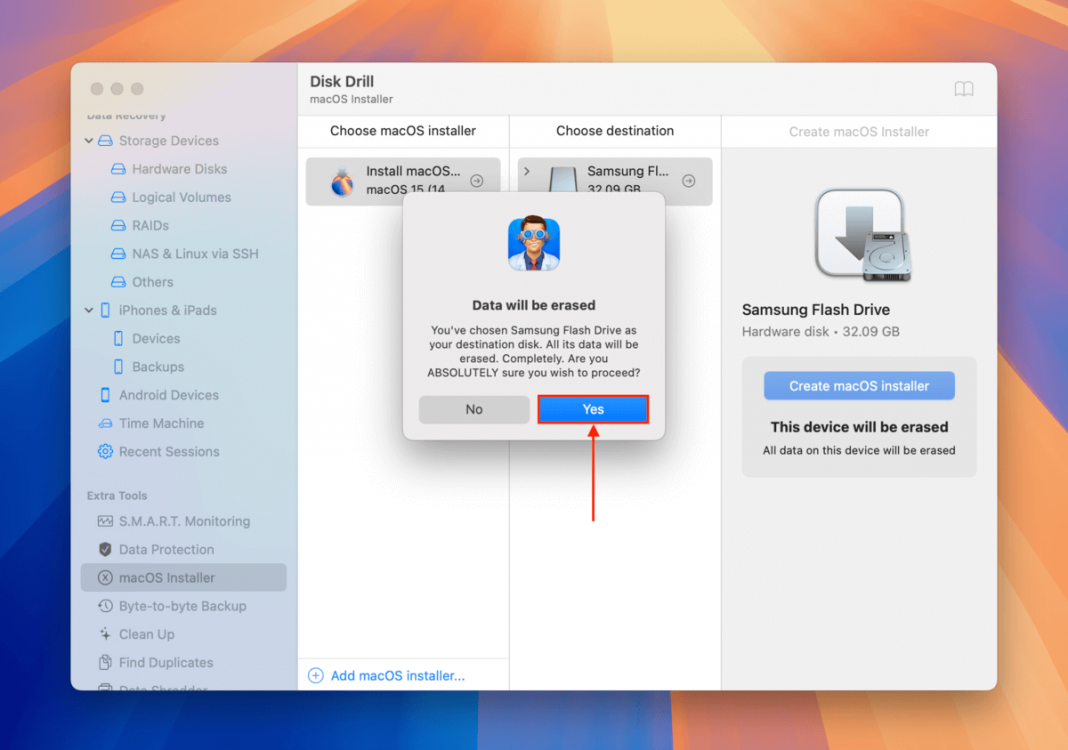Collapse the Storage Devices section
The image size is (1068, 750).
(x=88, y=141)
